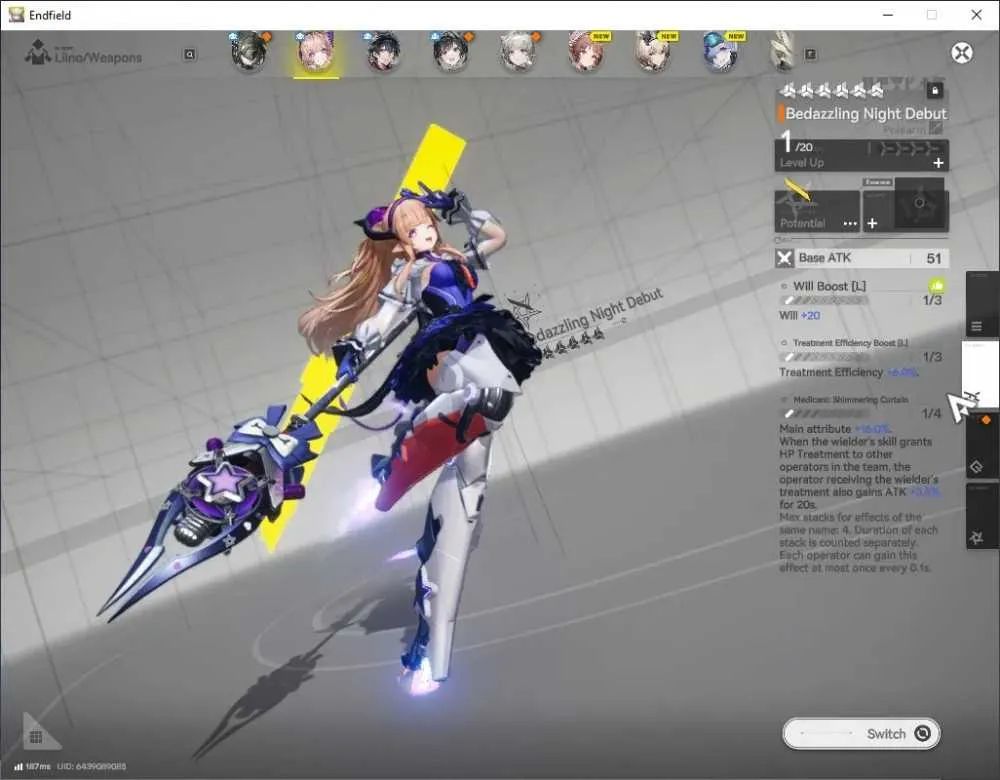Close the weapon screen with X icon
This screenshot has height=780, width=1000.
pyautogui.click(x=962, y=52)
